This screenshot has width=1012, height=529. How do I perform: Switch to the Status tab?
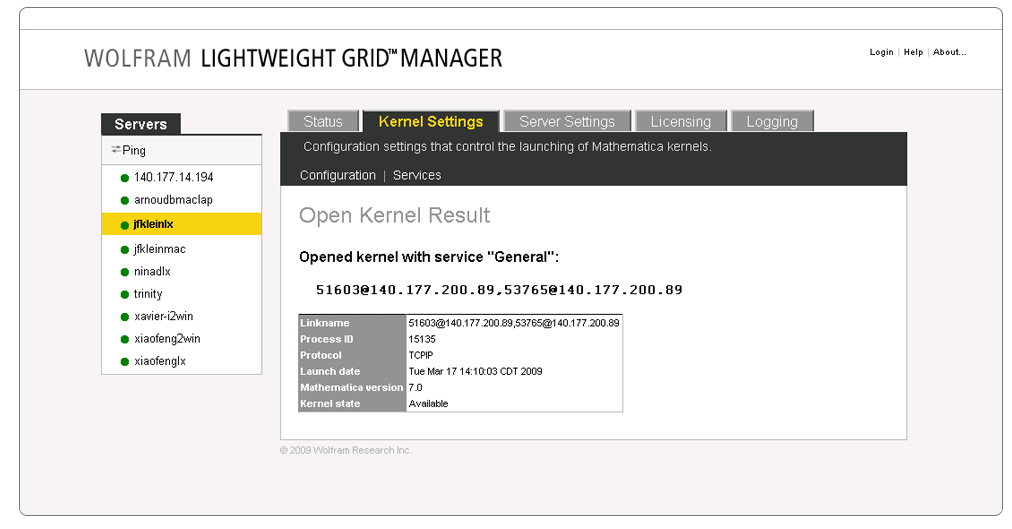[x=323, y=121]
